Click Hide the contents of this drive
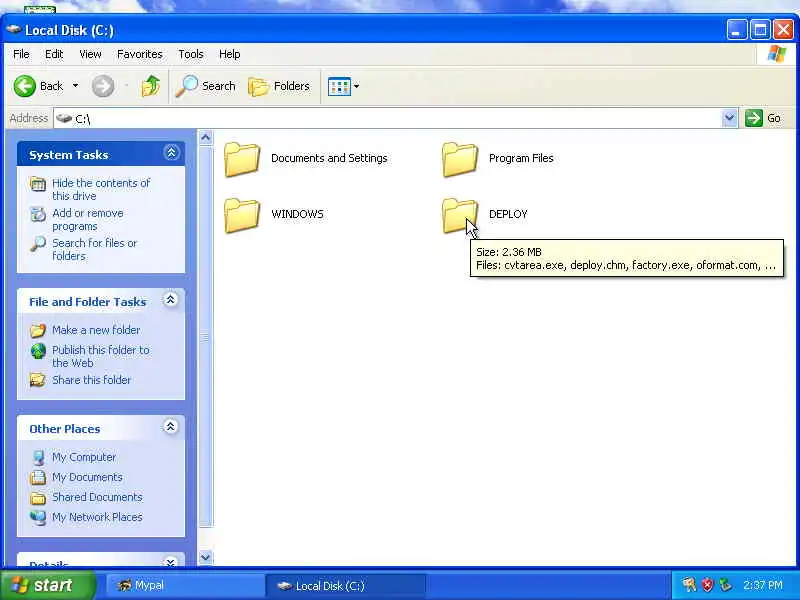800x600 pixels. (101, 189)
